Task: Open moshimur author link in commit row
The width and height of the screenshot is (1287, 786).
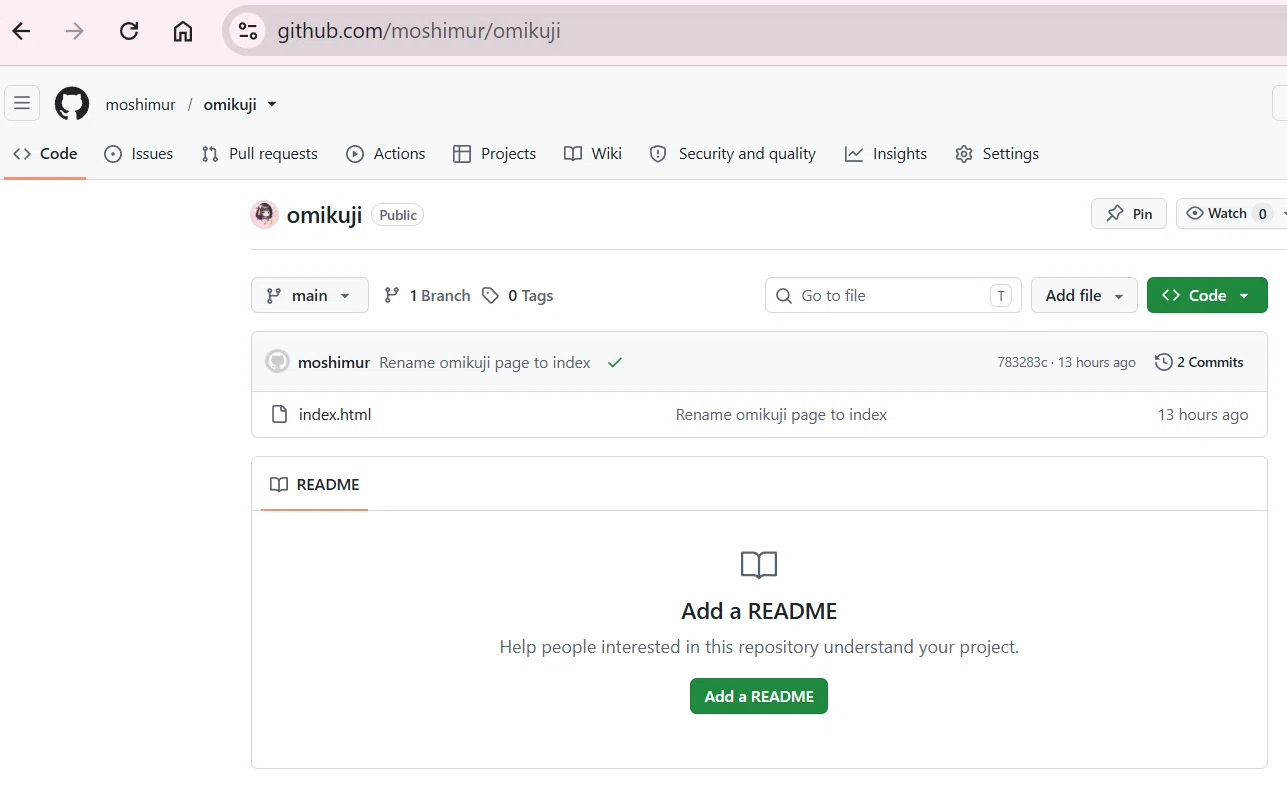Action: [334, 362]
